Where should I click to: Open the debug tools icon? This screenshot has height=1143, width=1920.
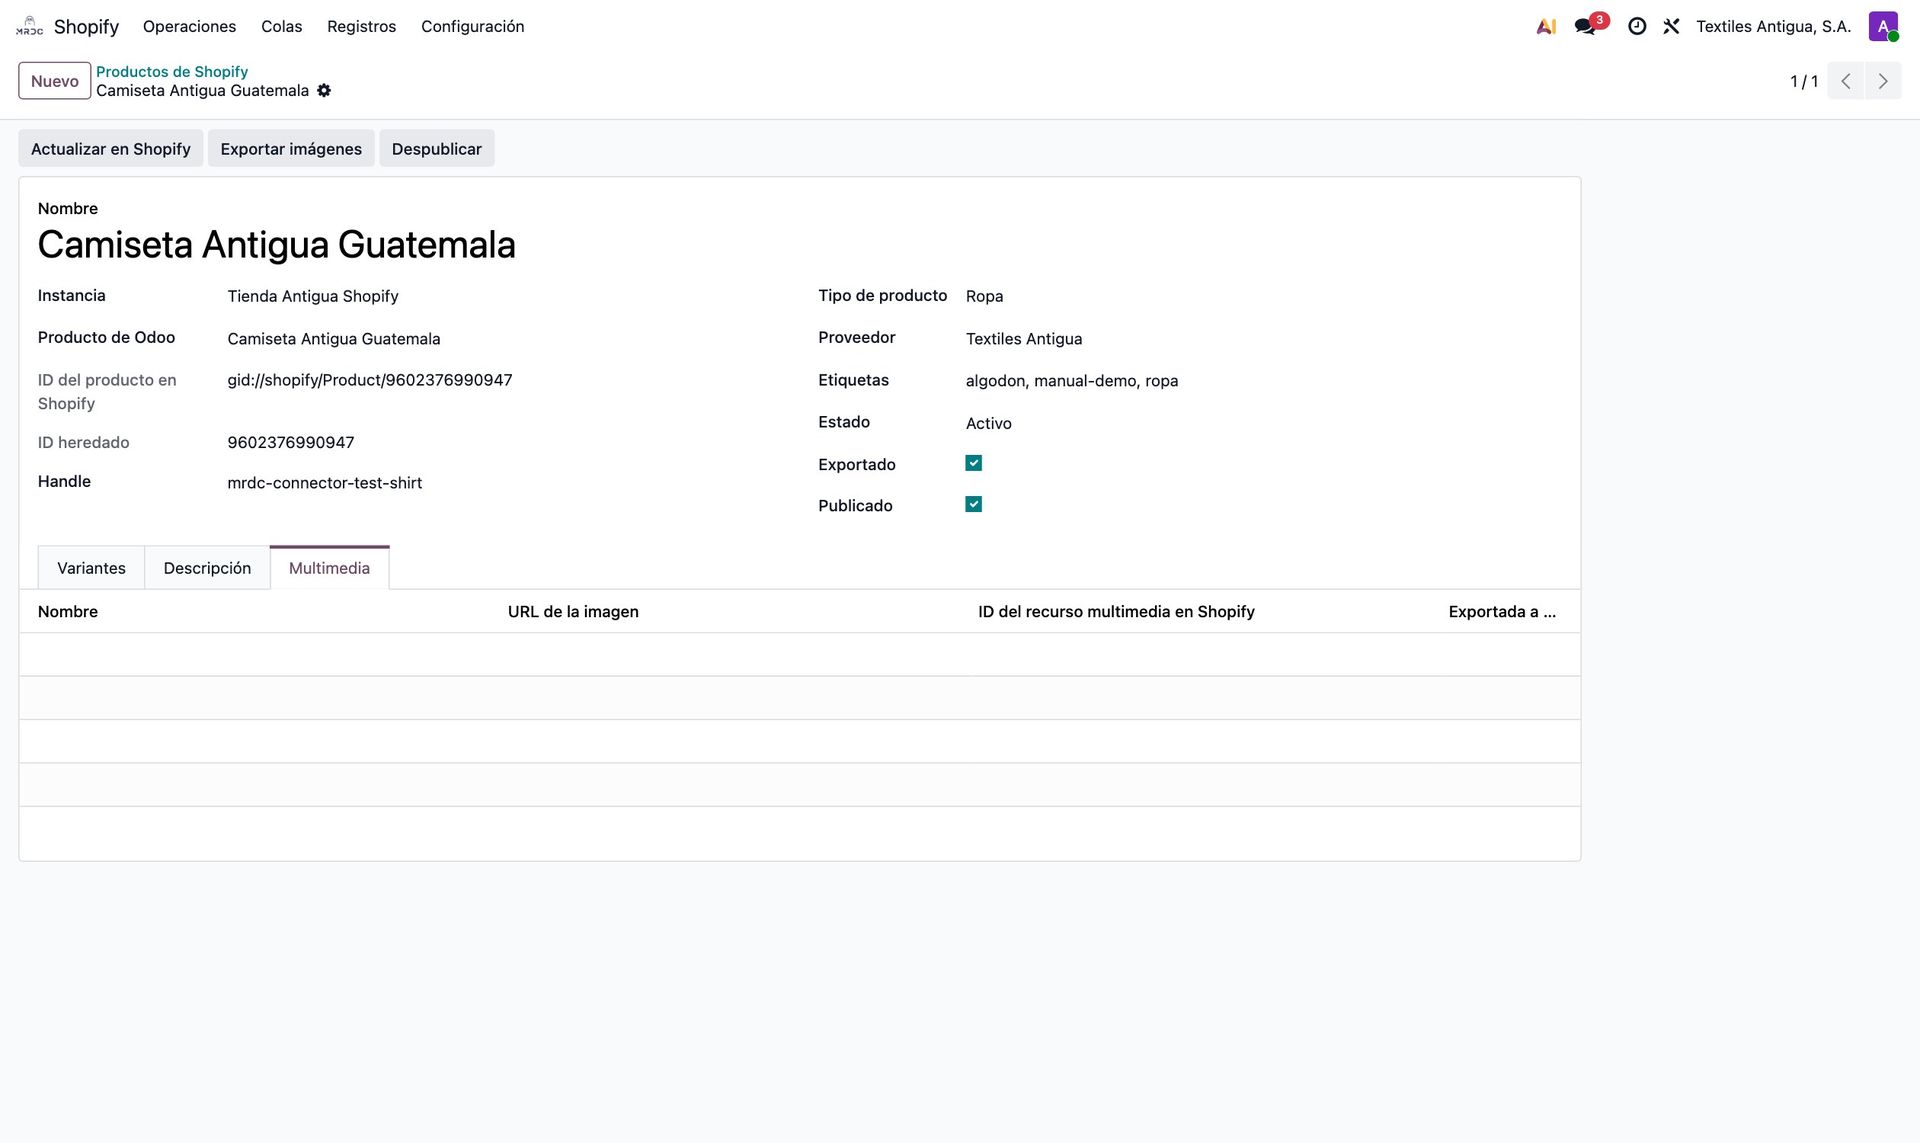1671,27
